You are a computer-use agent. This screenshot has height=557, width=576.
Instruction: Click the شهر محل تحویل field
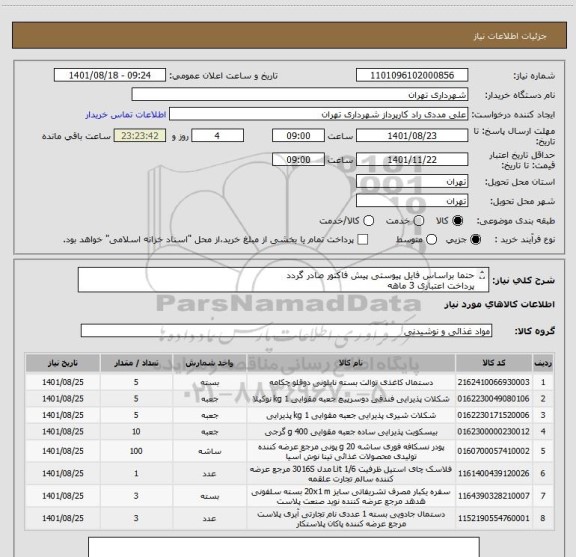pos(412,201)
